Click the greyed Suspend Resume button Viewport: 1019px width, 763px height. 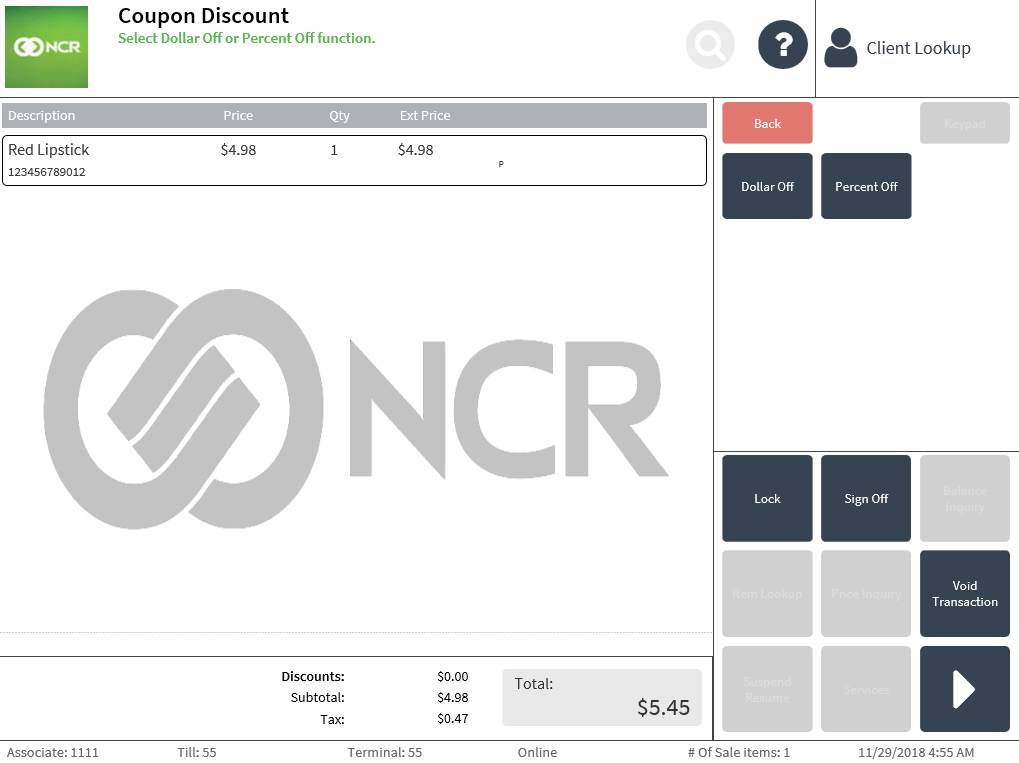pos(767,689)
